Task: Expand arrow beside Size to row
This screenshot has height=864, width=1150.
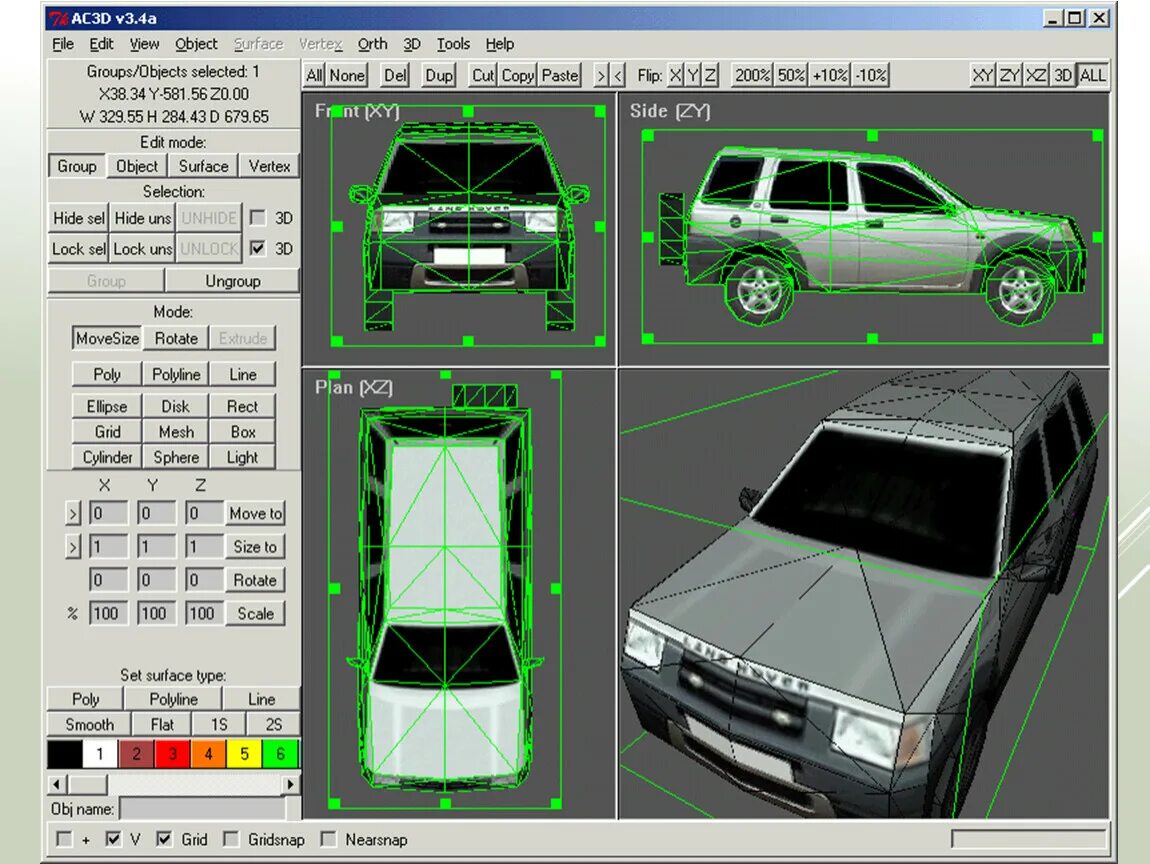Action: click(x=73, y=546)
